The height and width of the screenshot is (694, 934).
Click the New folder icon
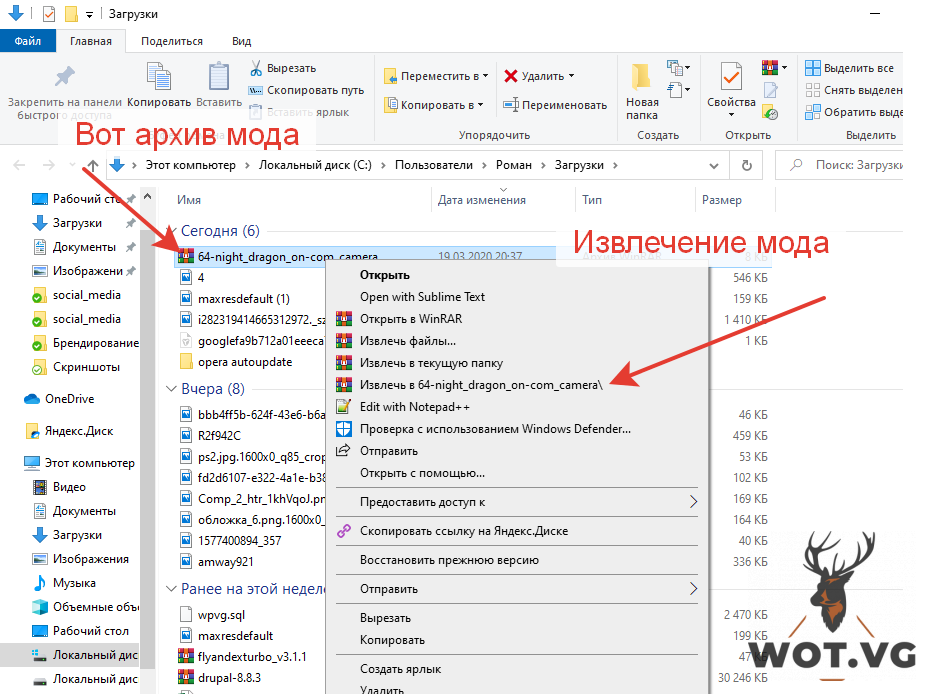642,76
